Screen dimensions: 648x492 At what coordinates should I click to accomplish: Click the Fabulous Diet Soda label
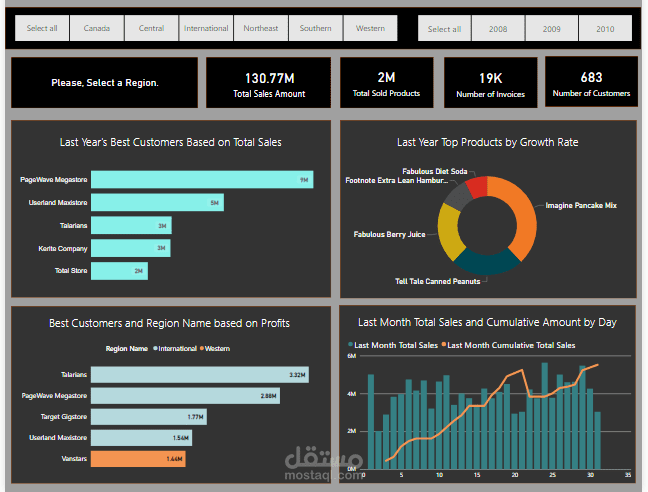point(435,171)
